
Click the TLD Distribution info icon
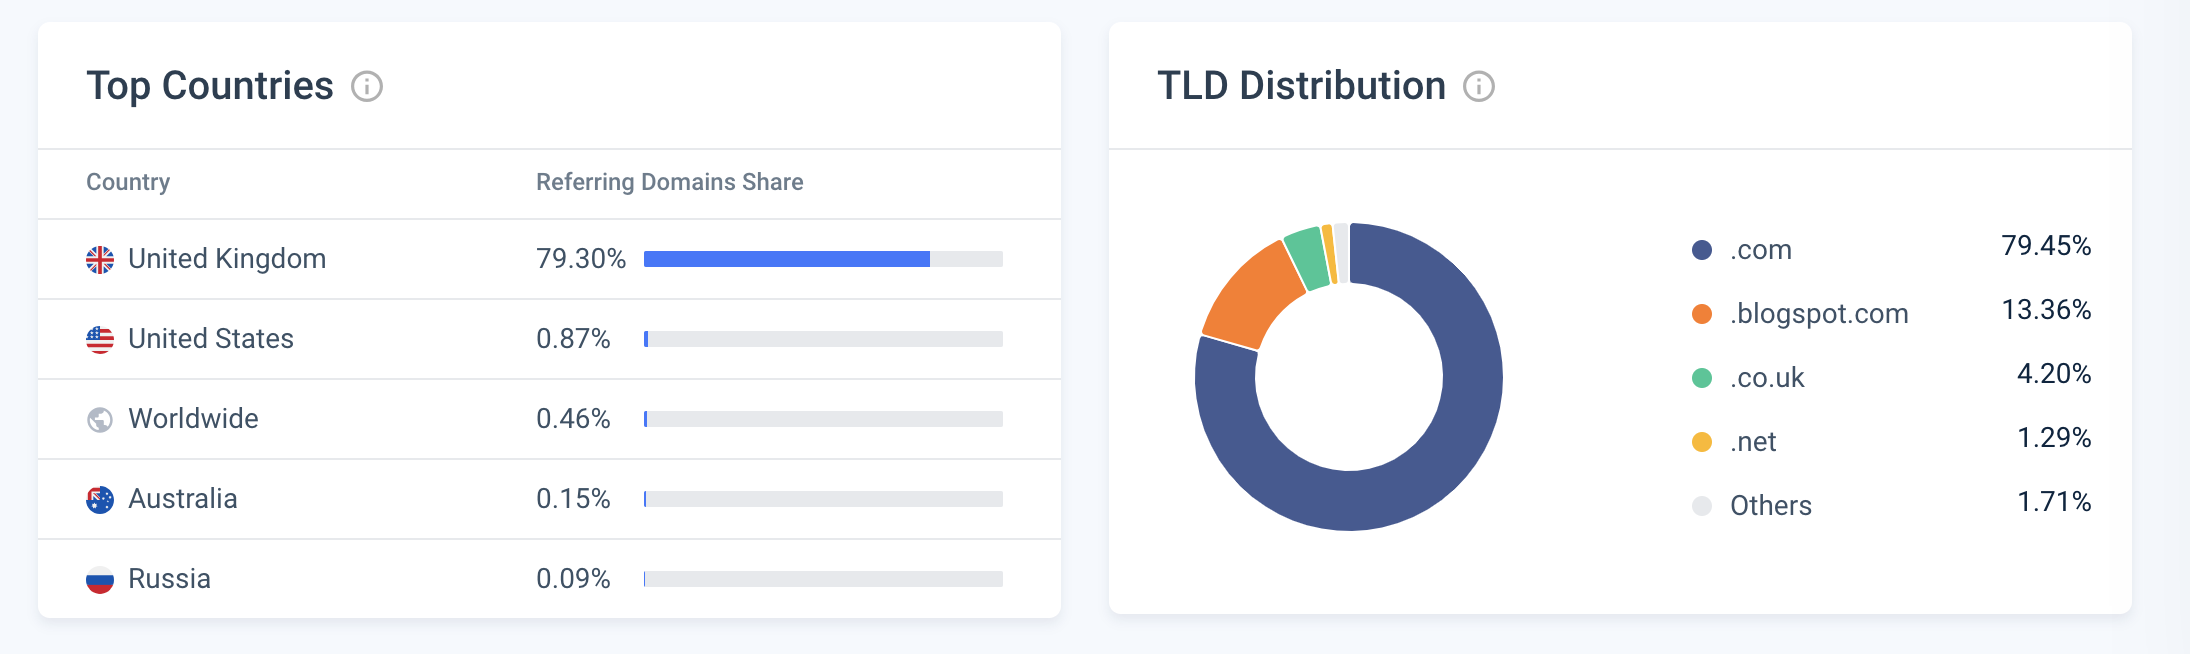(x=1479, y=87)
